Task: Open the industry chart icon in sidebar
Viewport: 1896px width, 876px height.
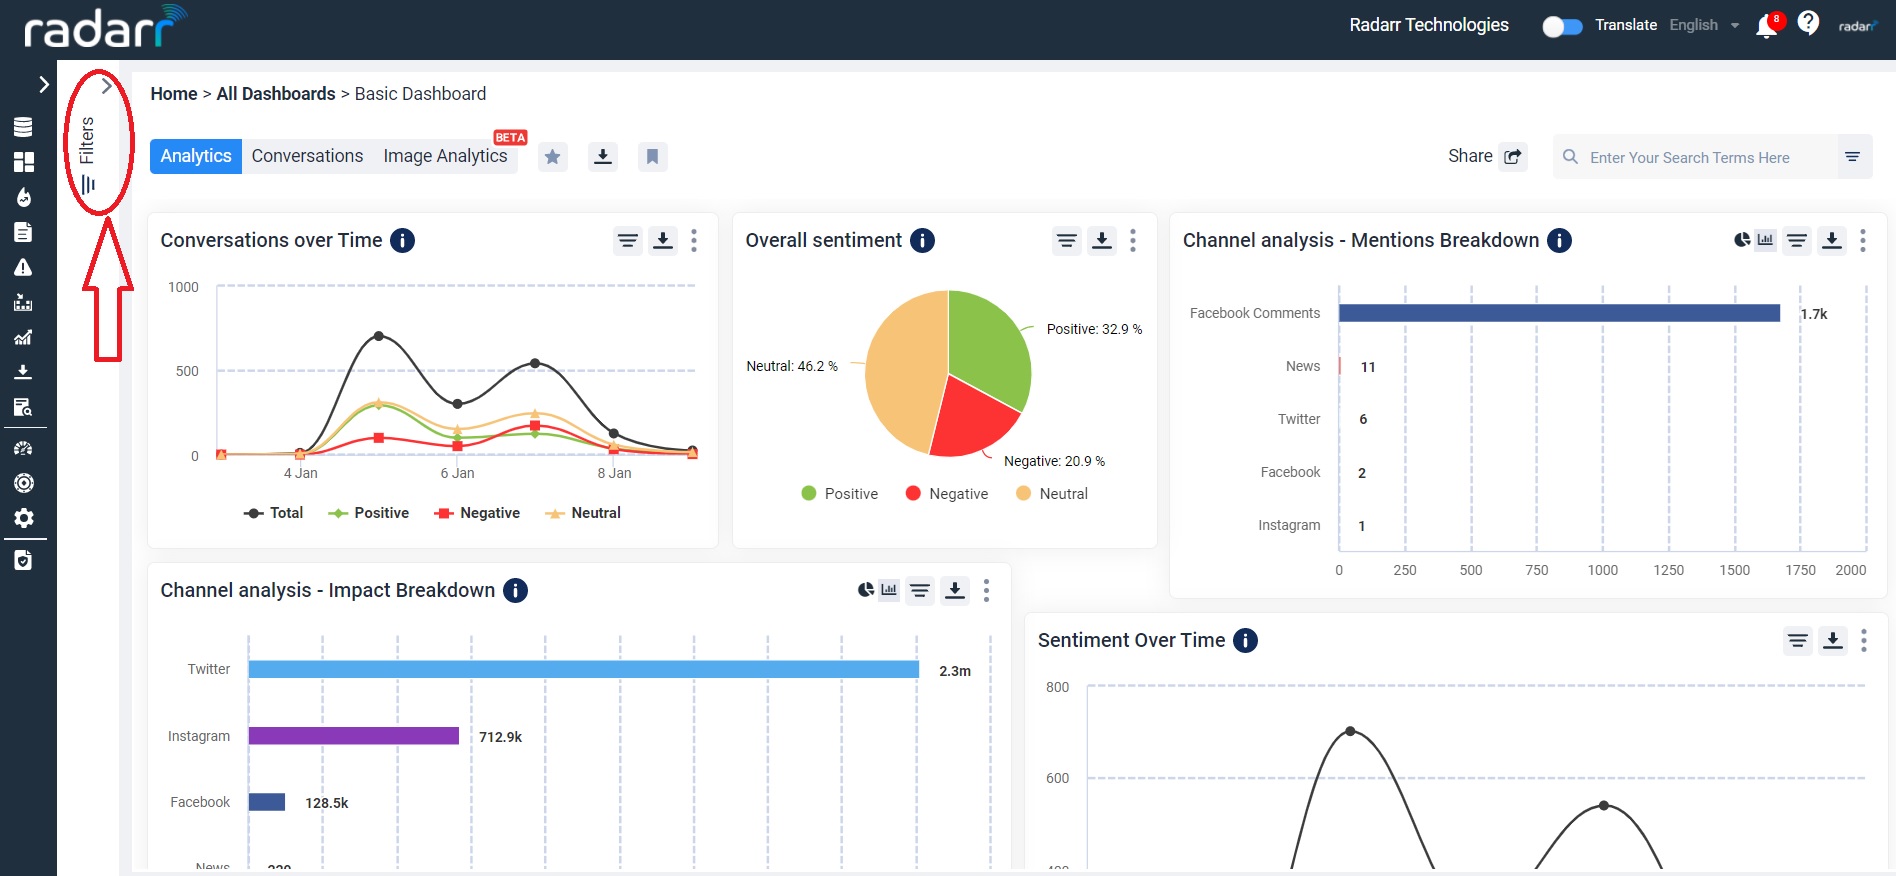Action: tap(23, 302)
